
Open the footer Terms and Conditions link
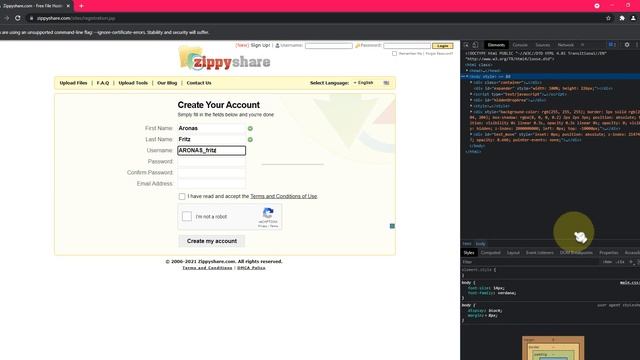tap(207, 268)
